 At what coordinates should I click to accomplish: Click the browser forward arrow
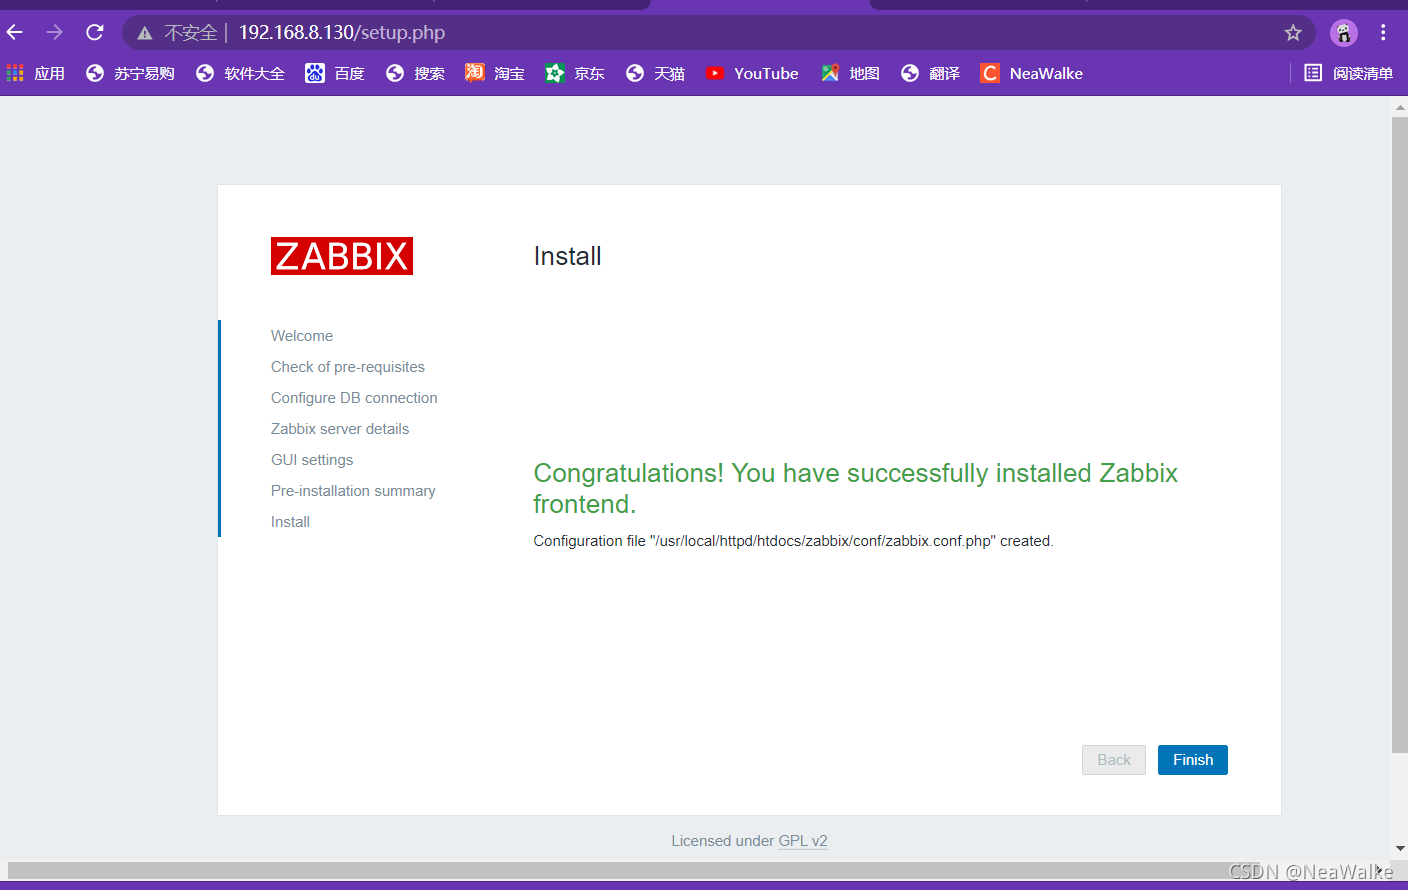tap(54, 32)
